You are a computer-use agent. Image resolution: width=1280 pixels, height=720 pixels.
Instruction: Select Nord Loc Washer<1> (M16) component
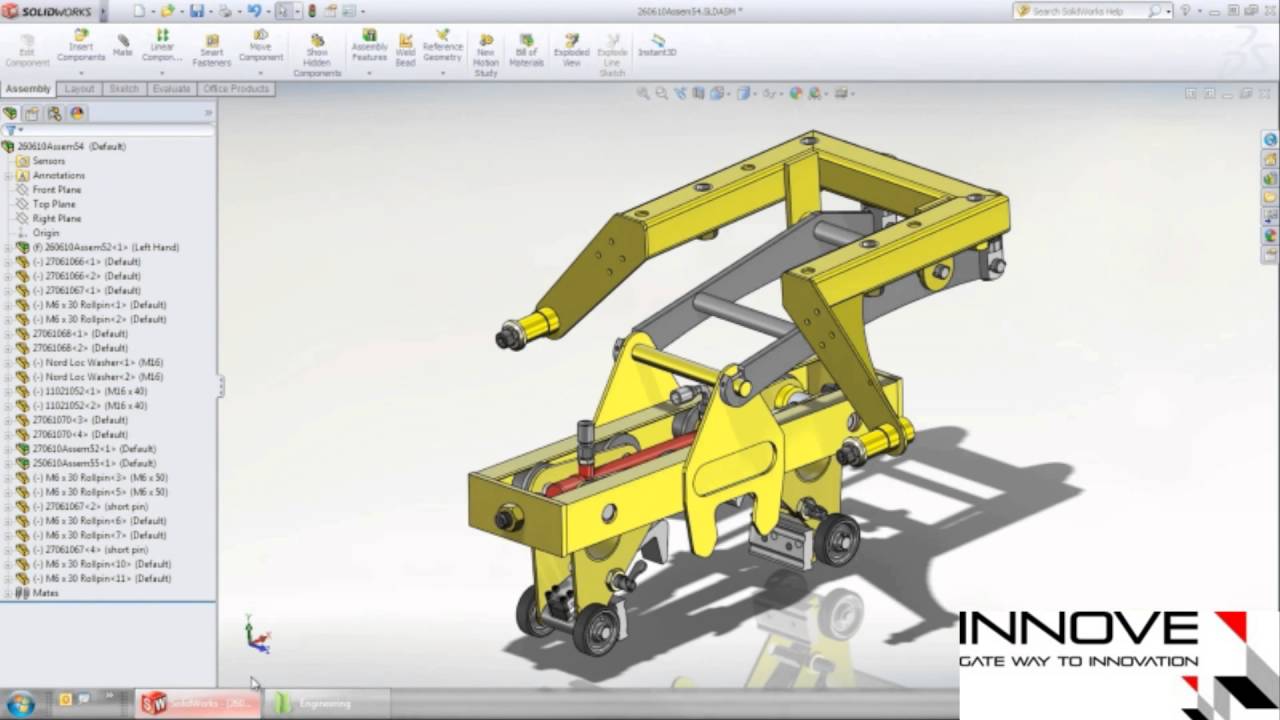(98, 362)
